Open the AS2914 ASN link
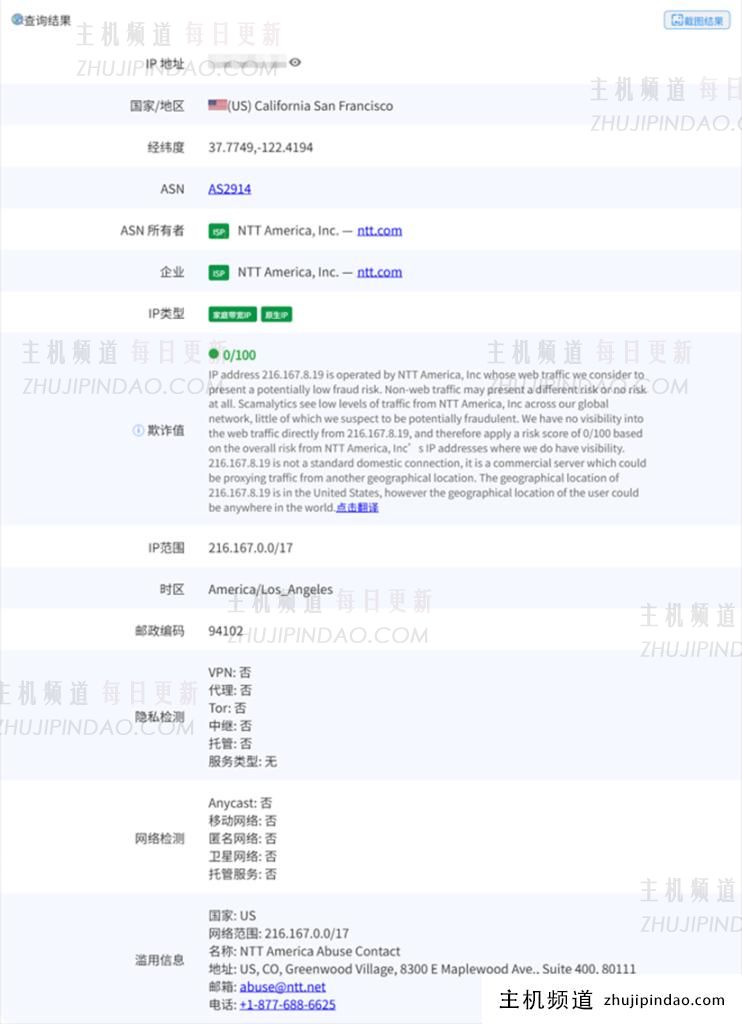This screenshot has height=1024, width=742. (229, 189)
